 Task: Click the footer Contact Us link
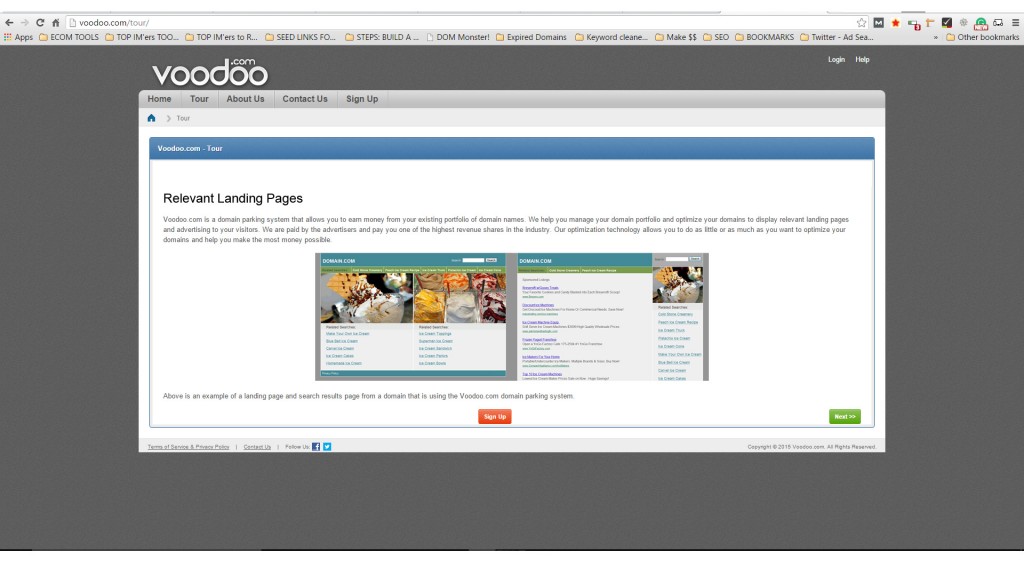(x=257, y=447)
